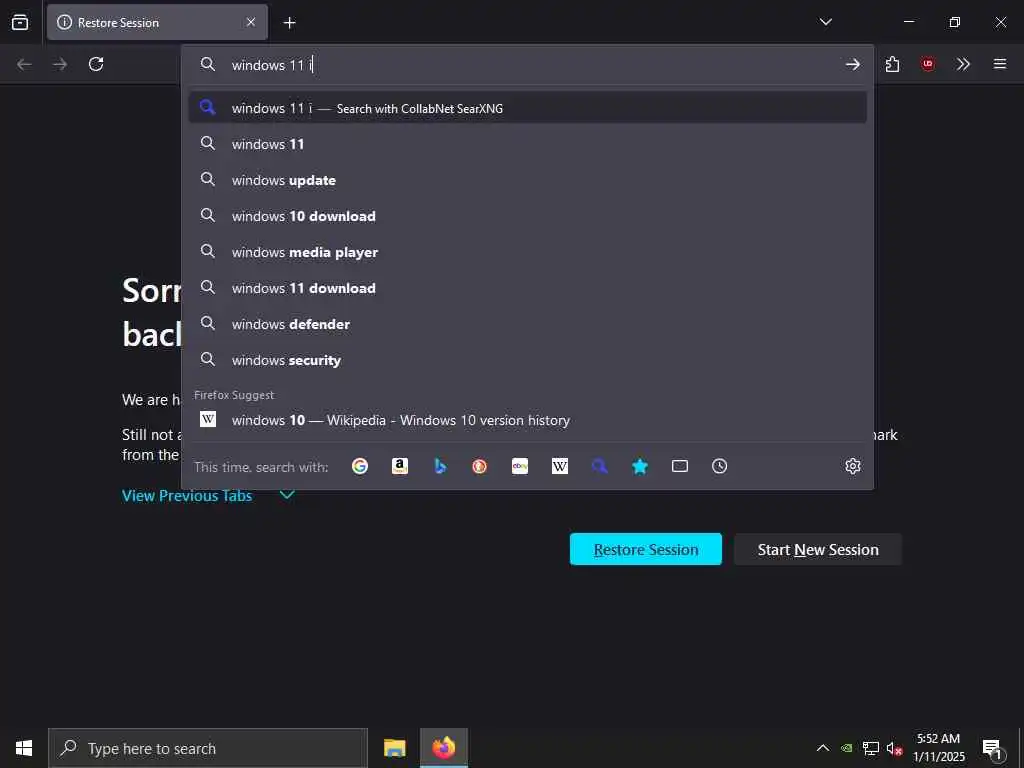Go forward one page

pyautogui.click(x=60, y=64)
